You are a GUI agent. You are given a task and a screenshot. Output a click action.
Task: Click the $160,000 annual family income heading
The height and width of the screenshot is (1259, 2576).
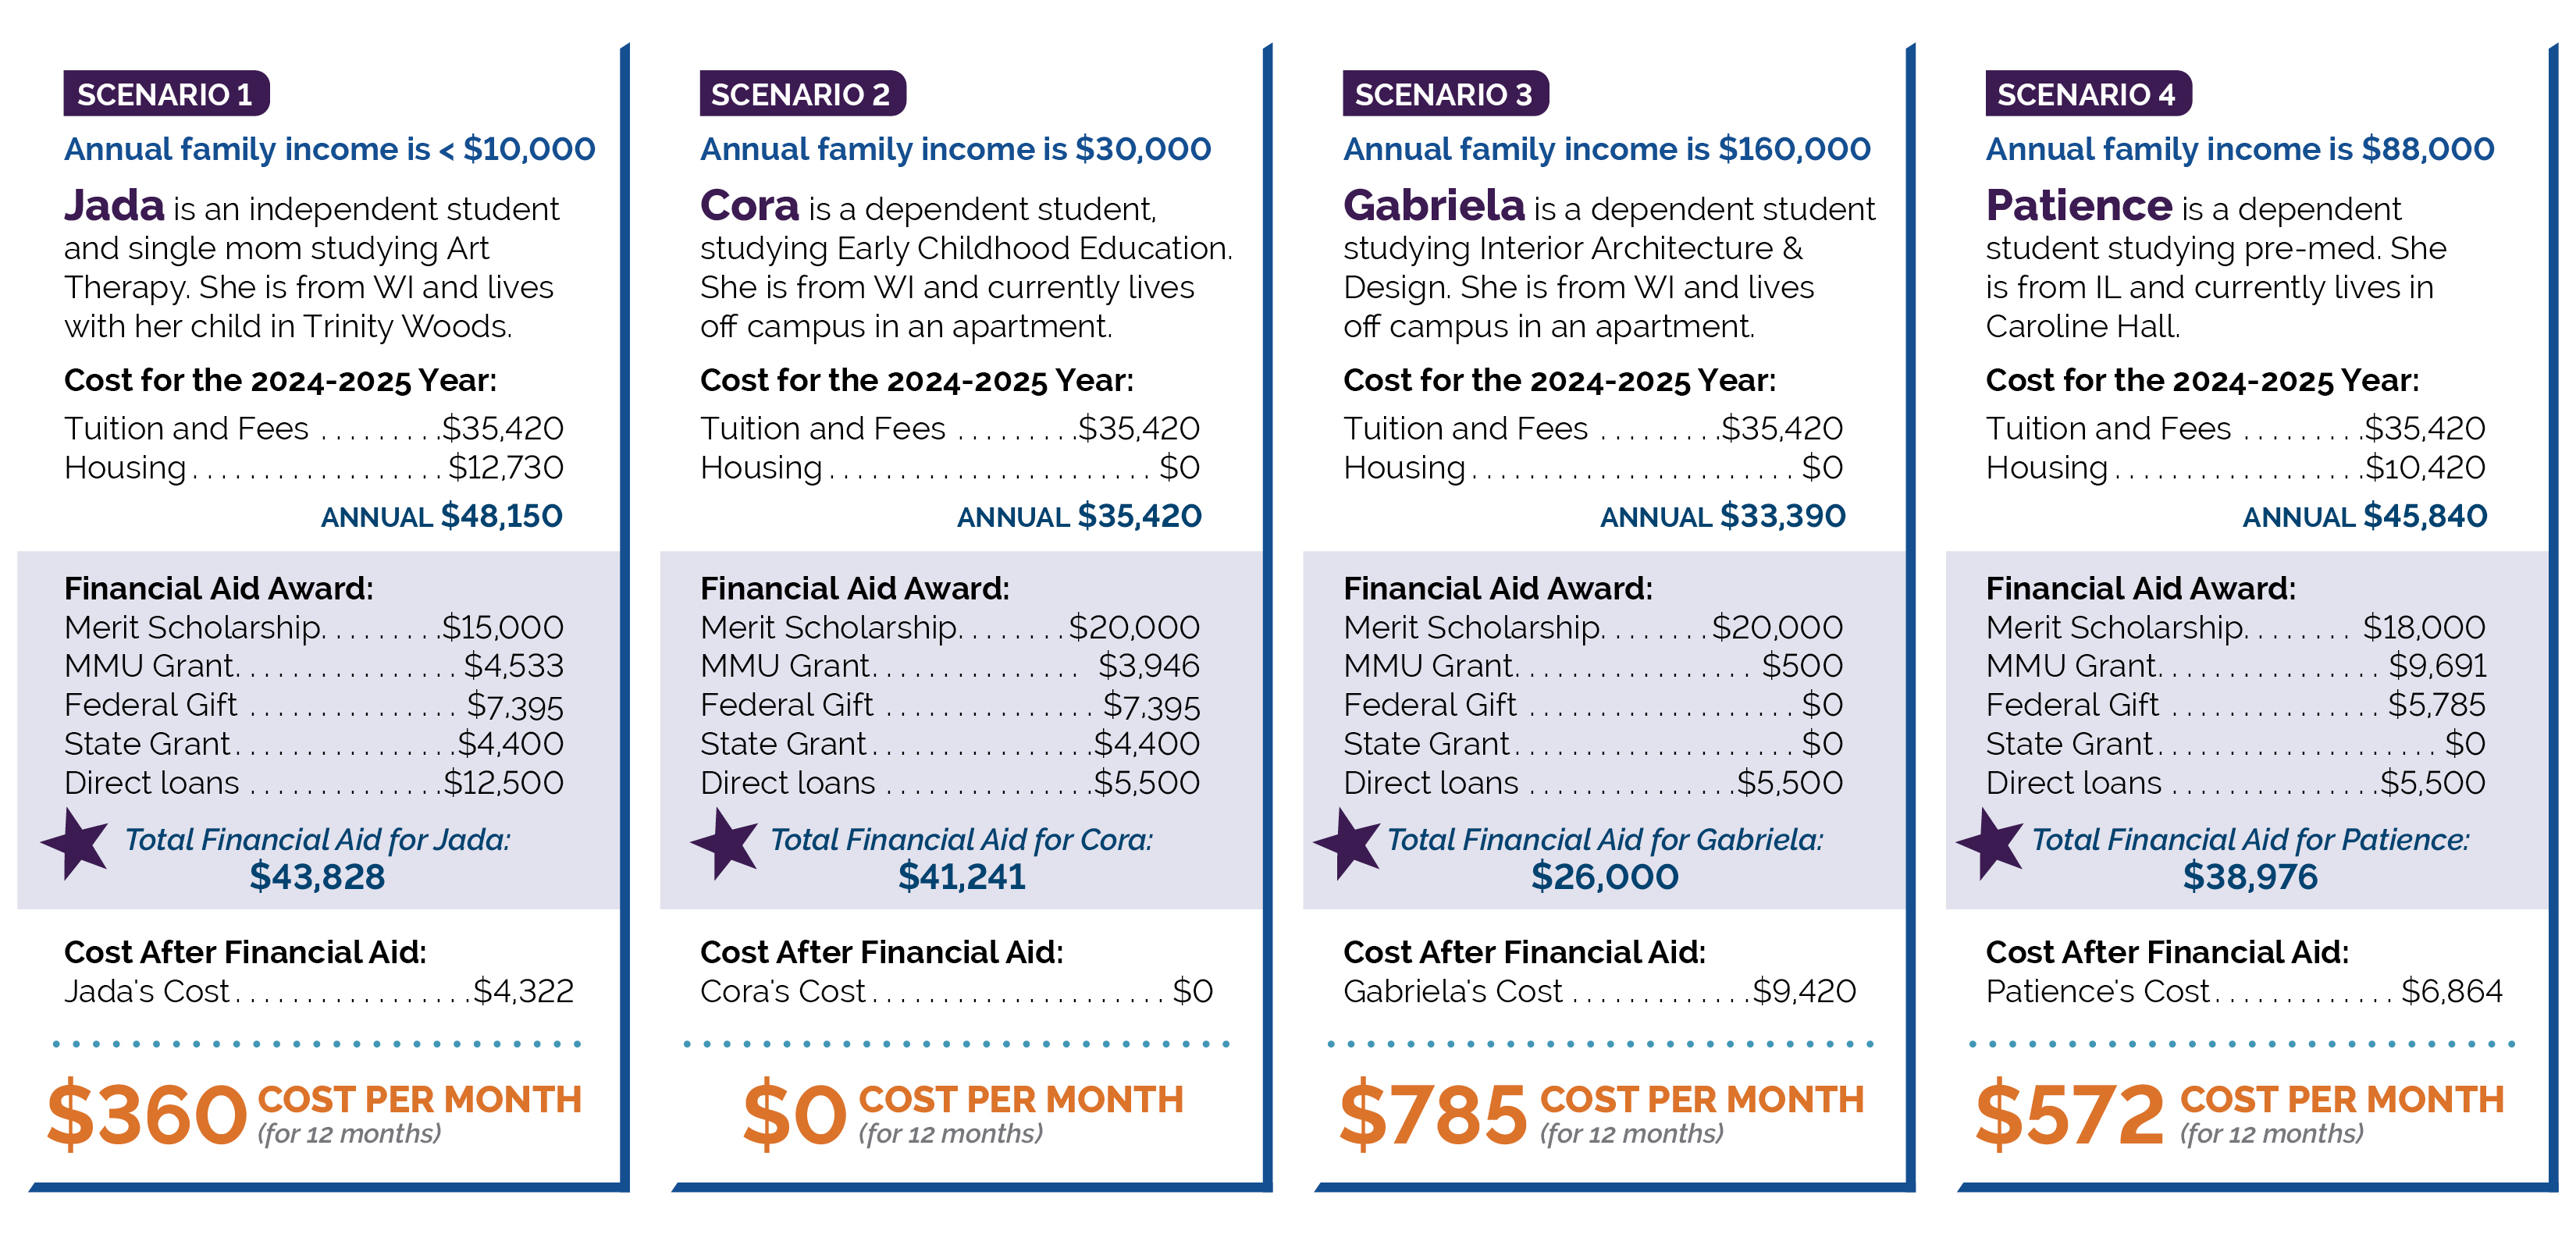pyautogui.click(x=1606, y=149)
